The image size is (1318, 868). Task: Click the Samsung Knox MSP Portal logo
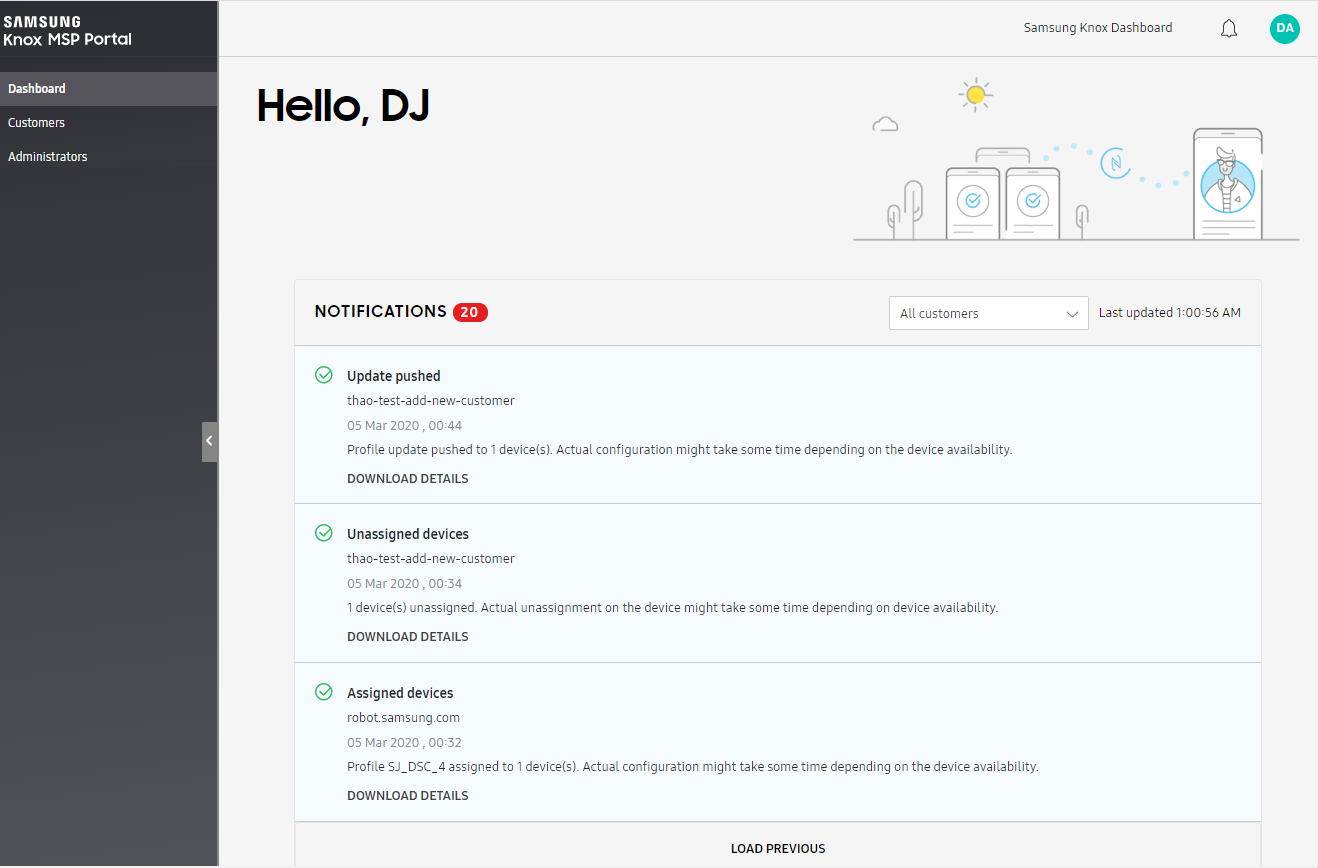(x=67, y=31)
